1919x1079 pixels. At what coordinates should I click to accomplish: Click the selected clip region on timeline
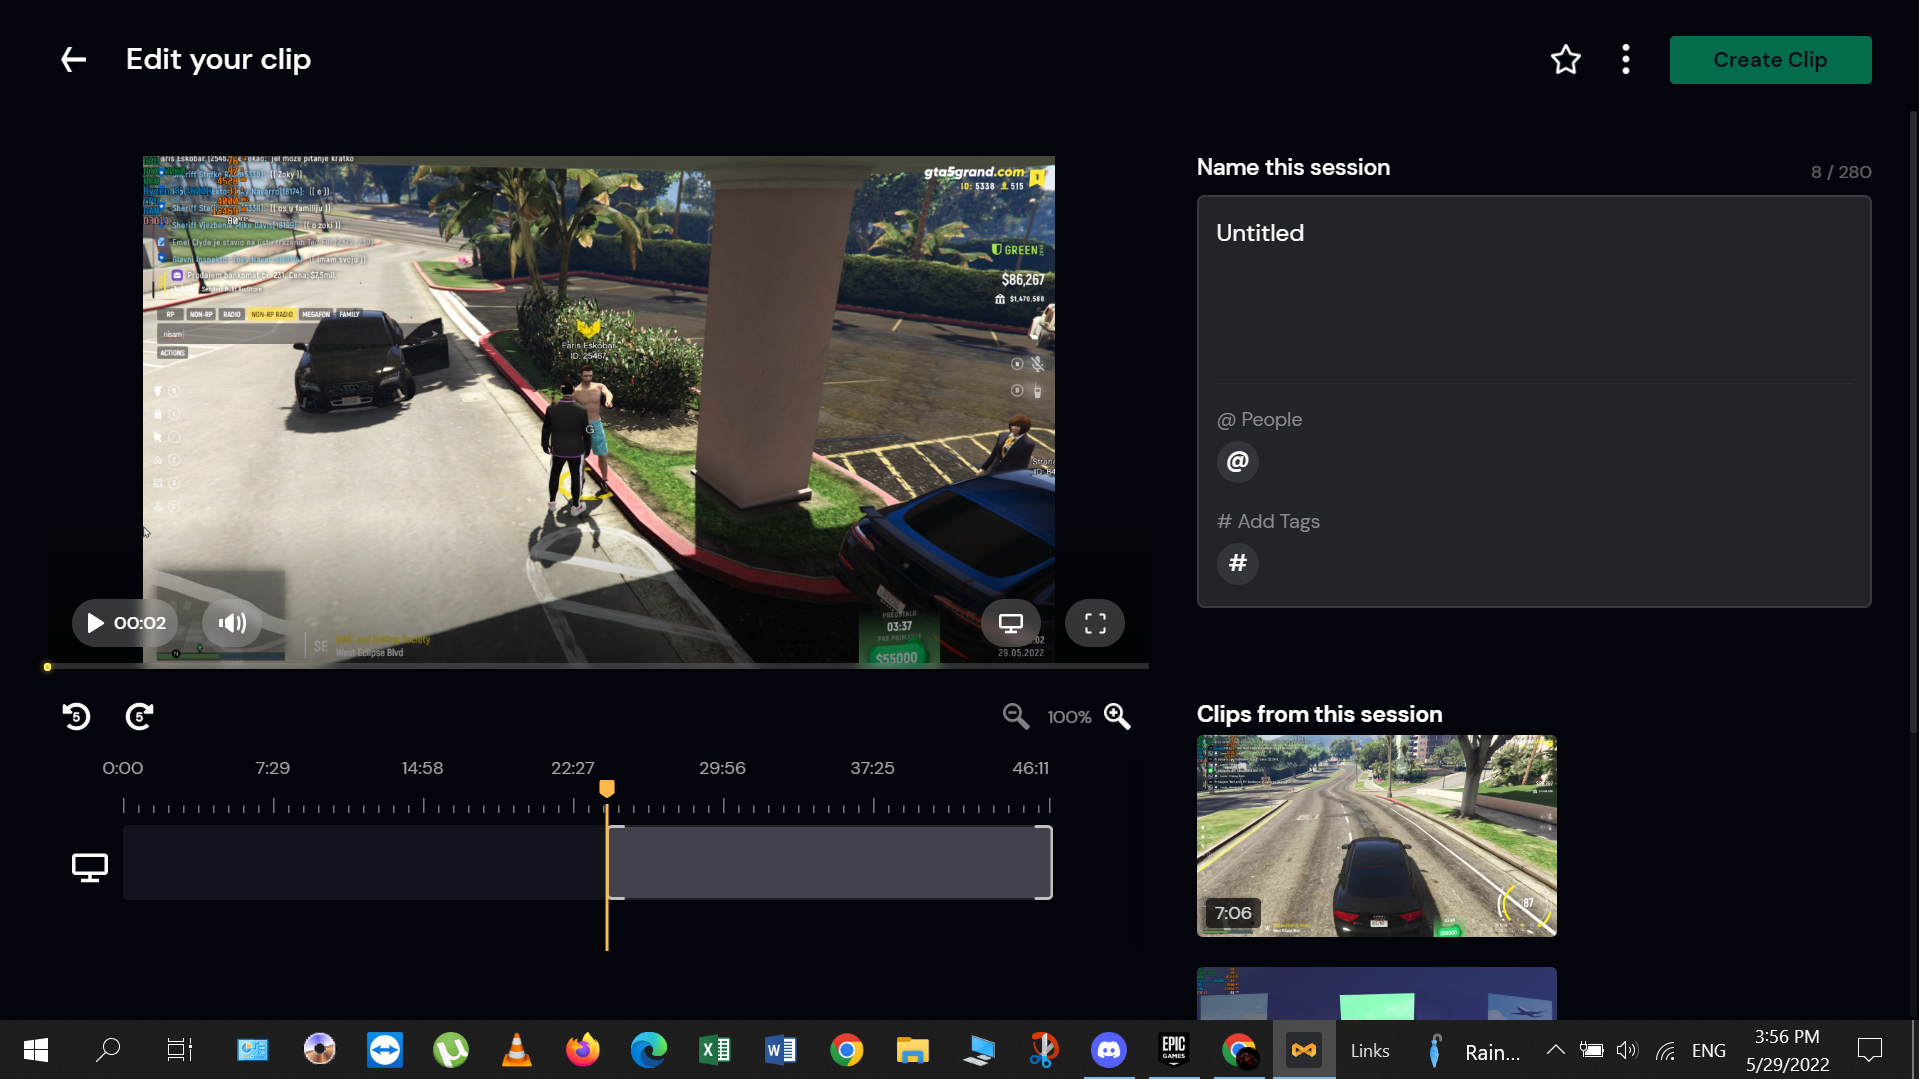(830, 862)
